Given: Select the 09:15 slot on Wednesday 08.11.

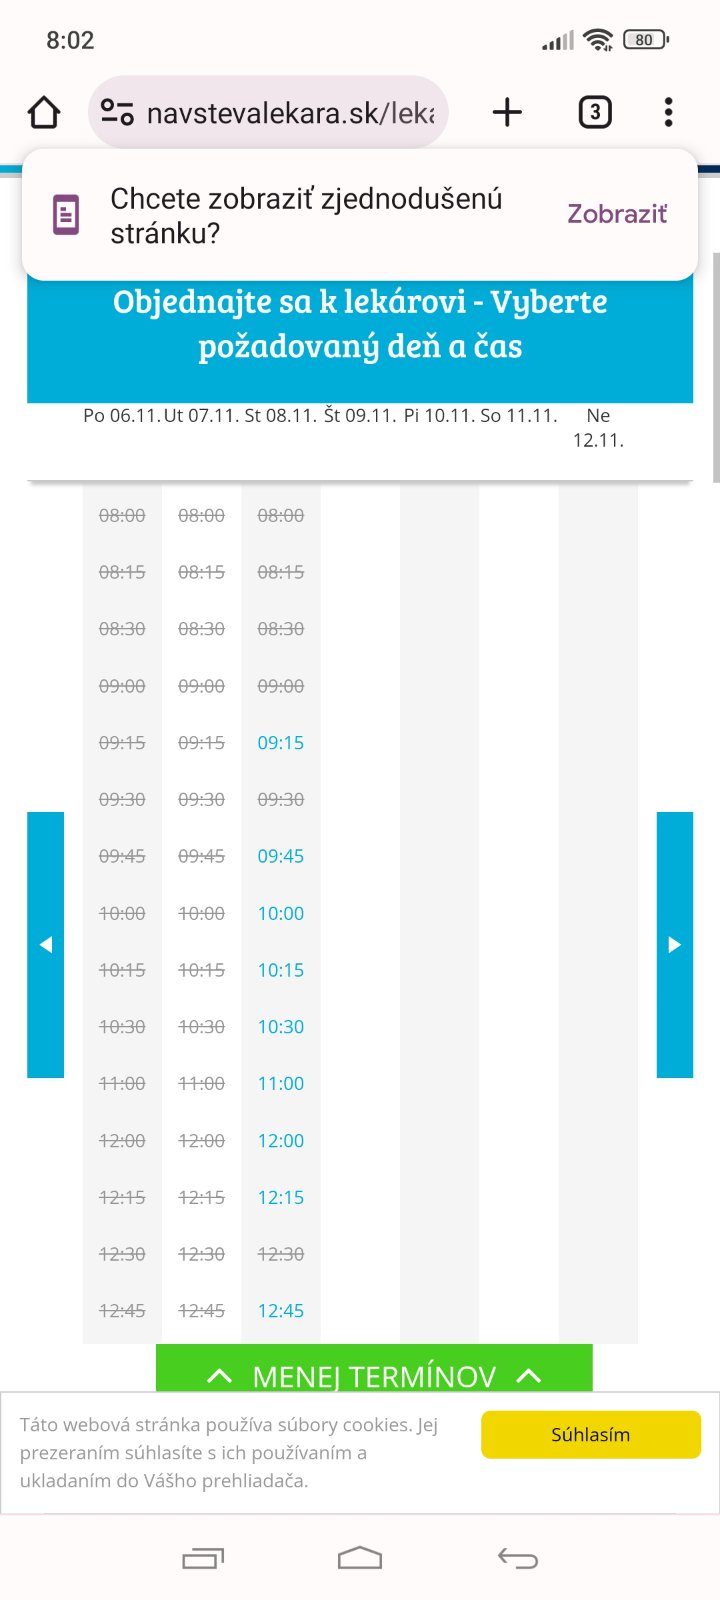Looking at the screenshot, I should (281, 743).
